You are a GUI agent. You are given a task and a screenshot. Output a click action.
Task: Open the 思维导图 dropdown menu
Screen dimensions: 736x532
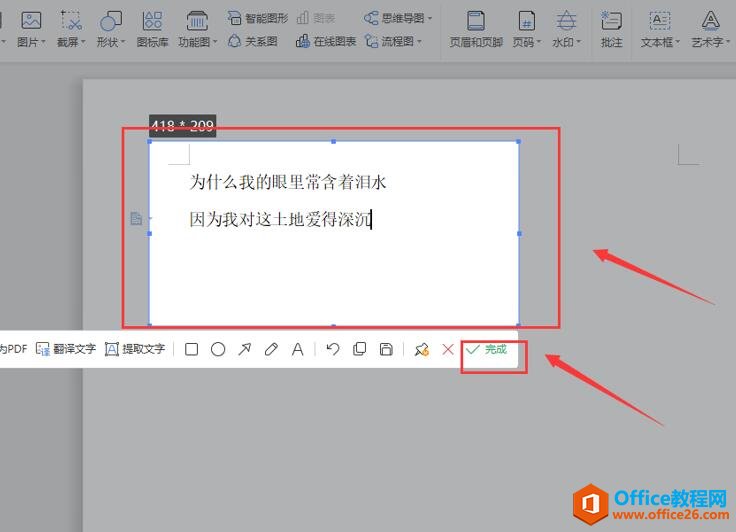coord(401,18)
